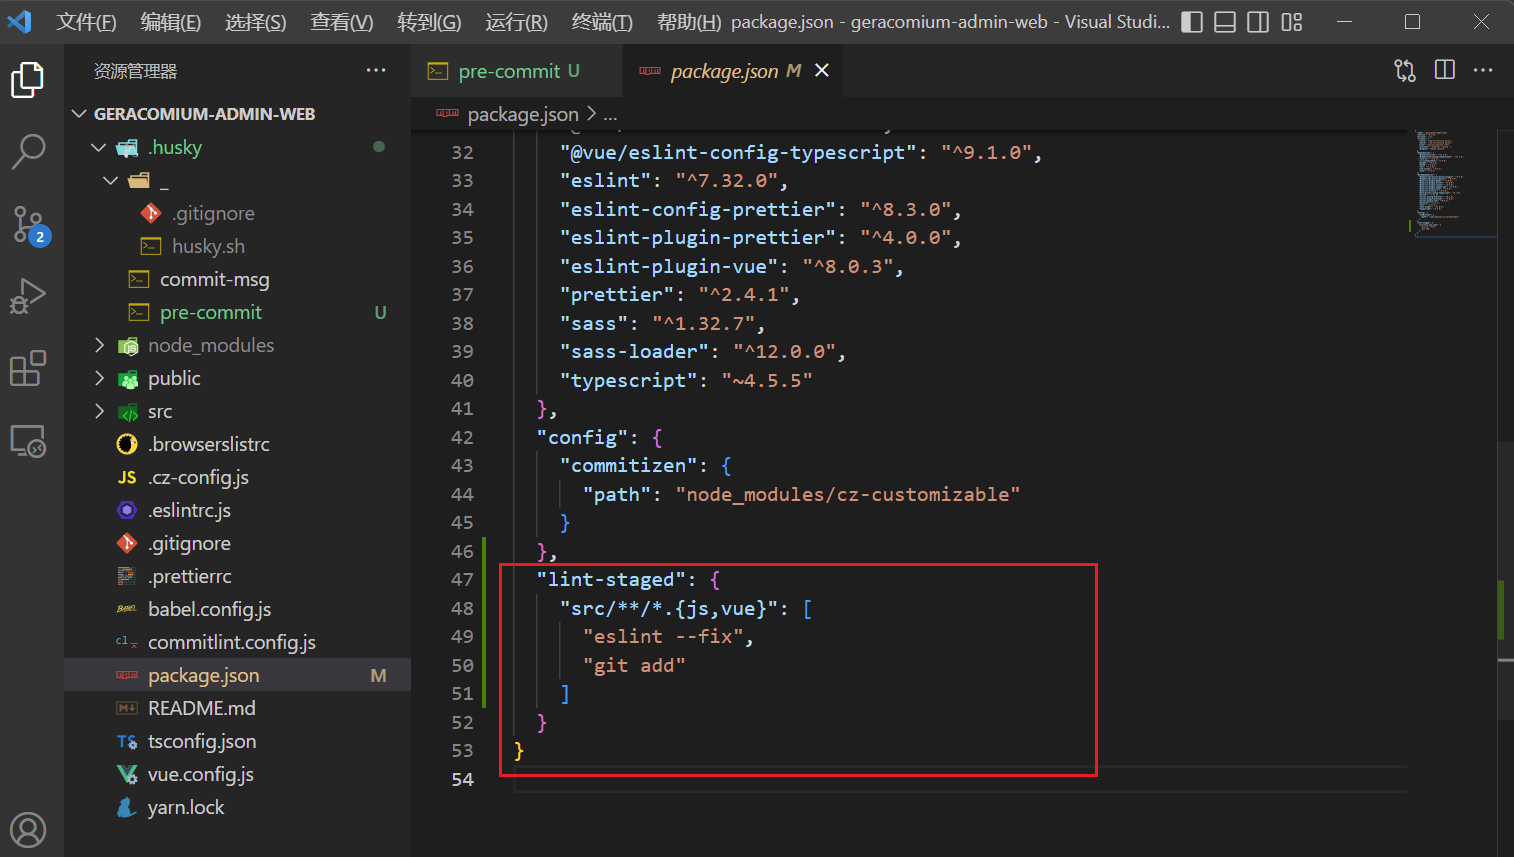Click the "git add" string
Image resolution: width=1514 pixels, height=857 pixels.
[x=634, y=666]
